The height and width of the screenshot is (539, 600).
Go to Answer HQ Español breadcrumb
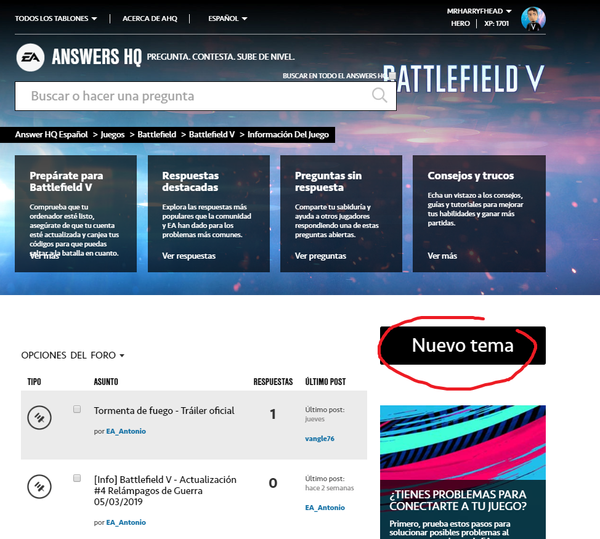(51, 135)
